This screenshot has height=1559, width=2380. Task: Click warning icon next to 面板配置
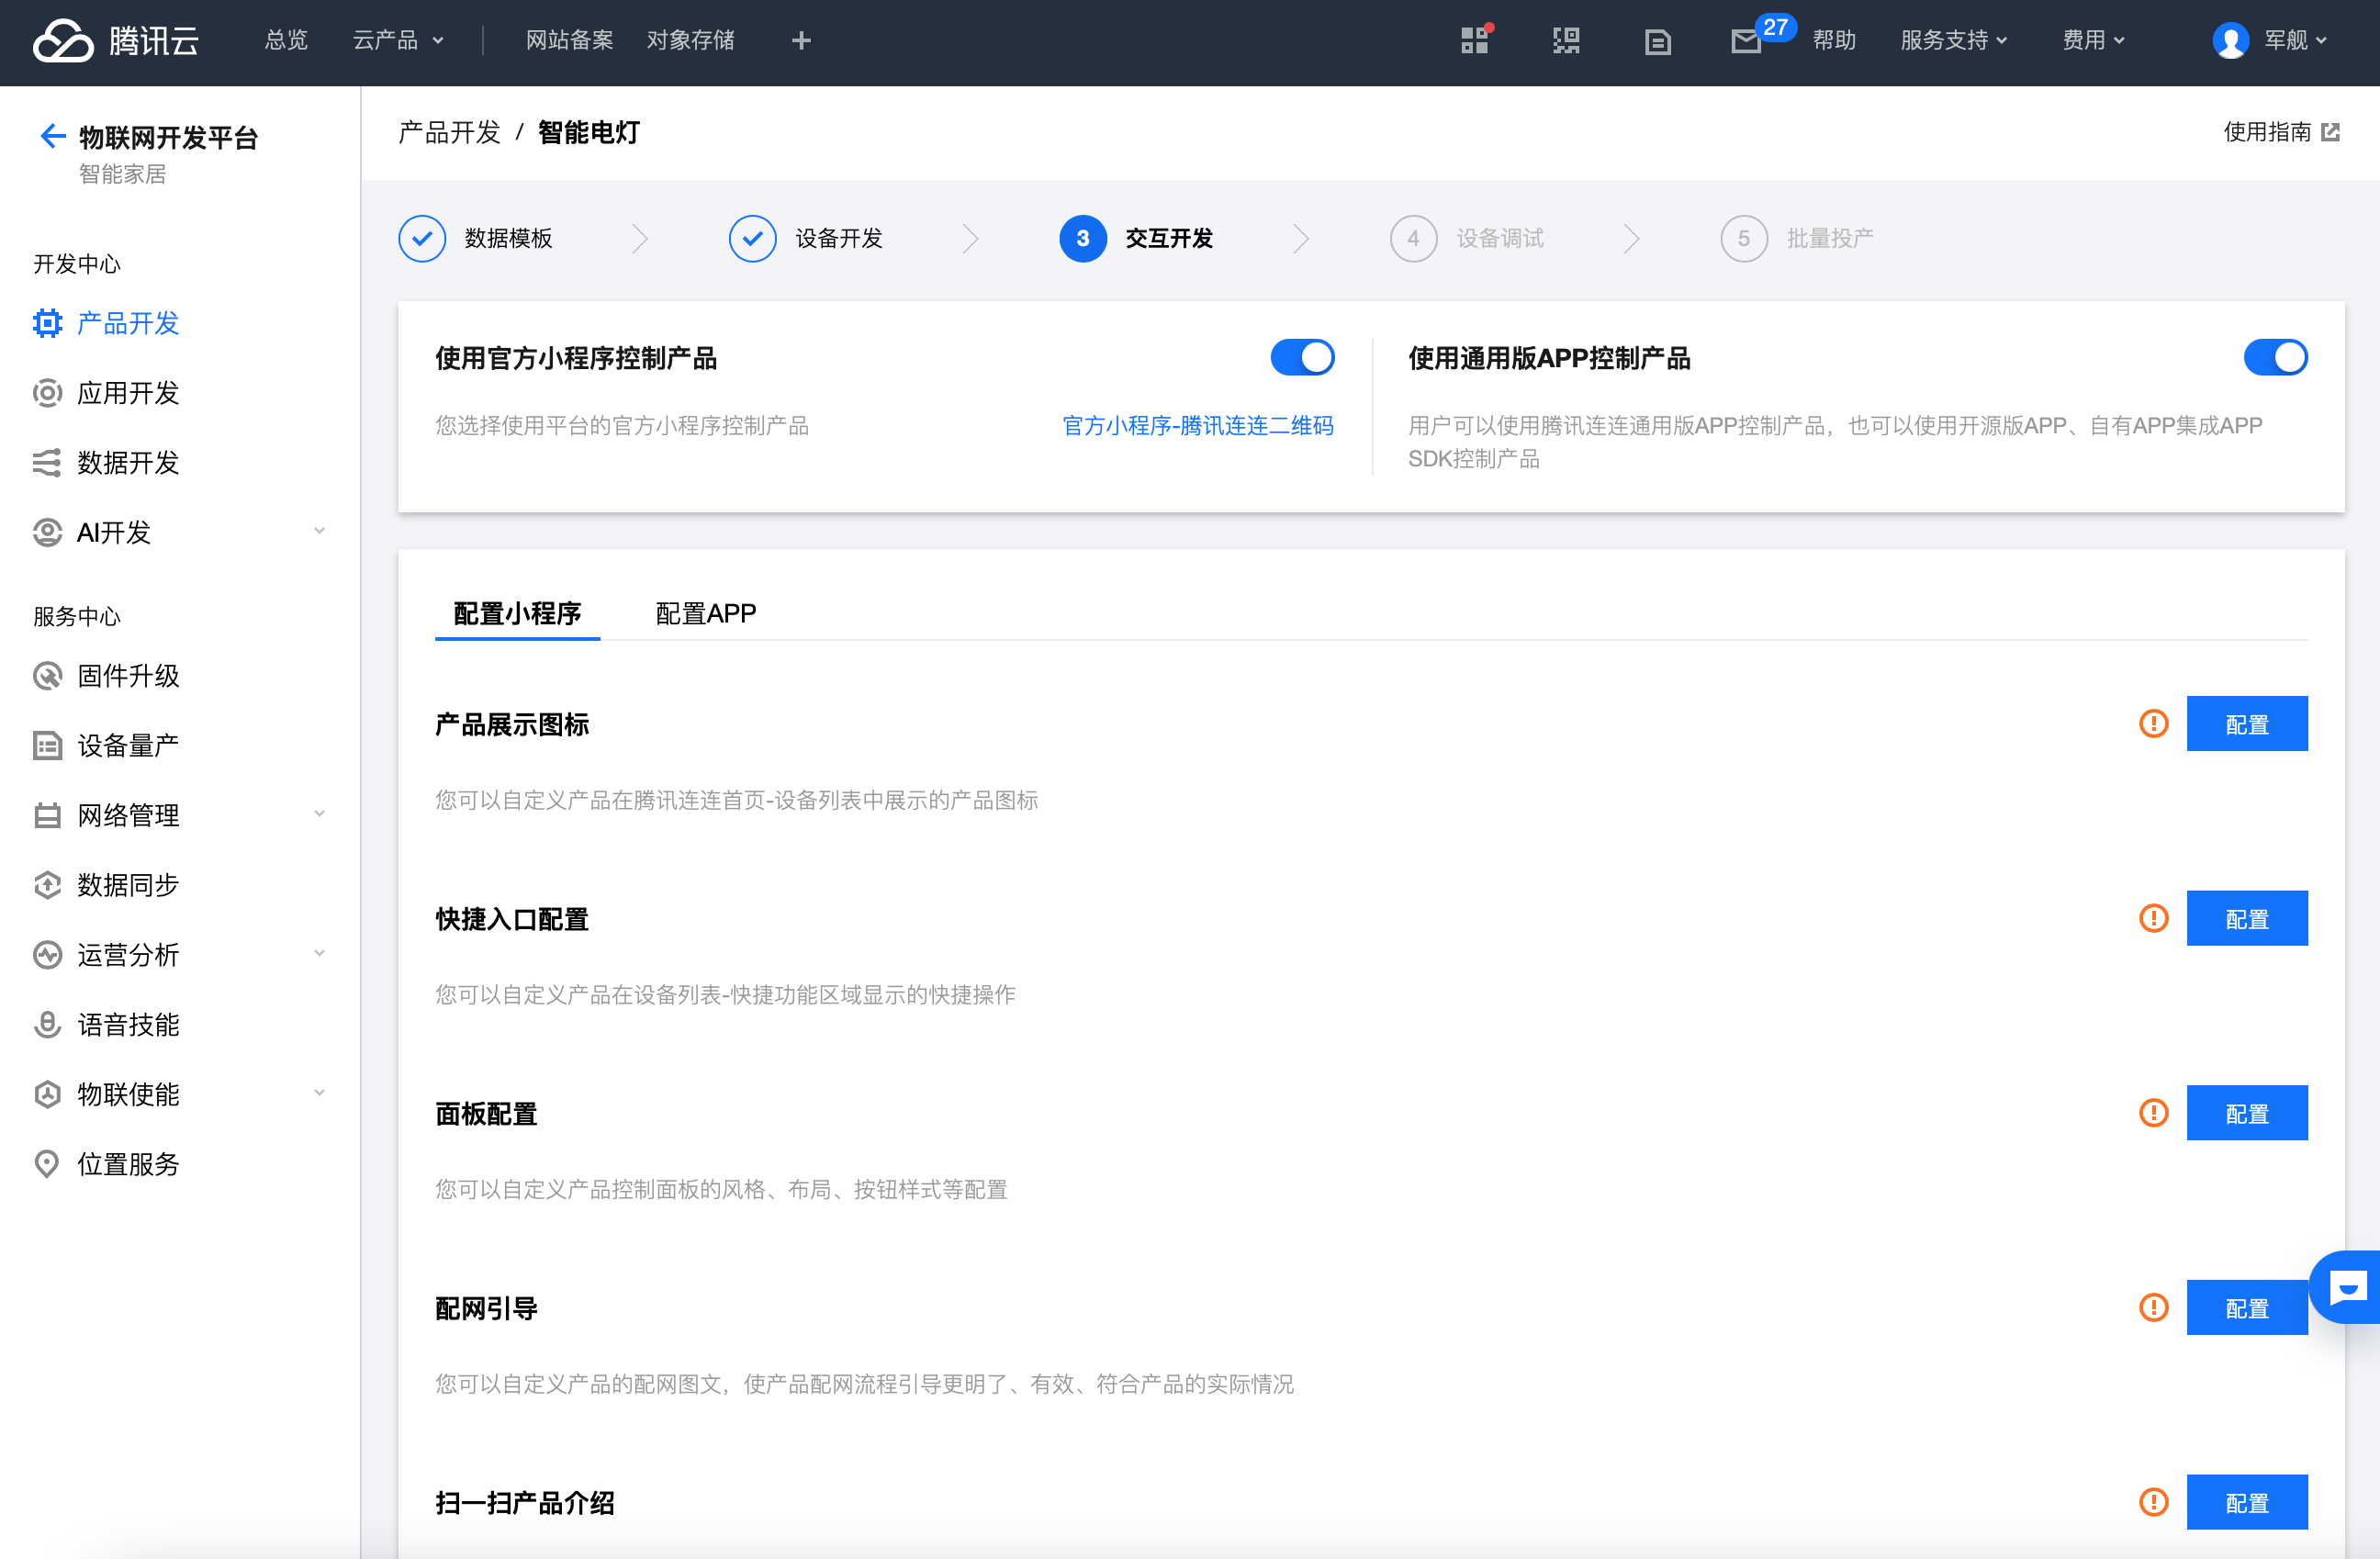click(x=2153, y=1112)
